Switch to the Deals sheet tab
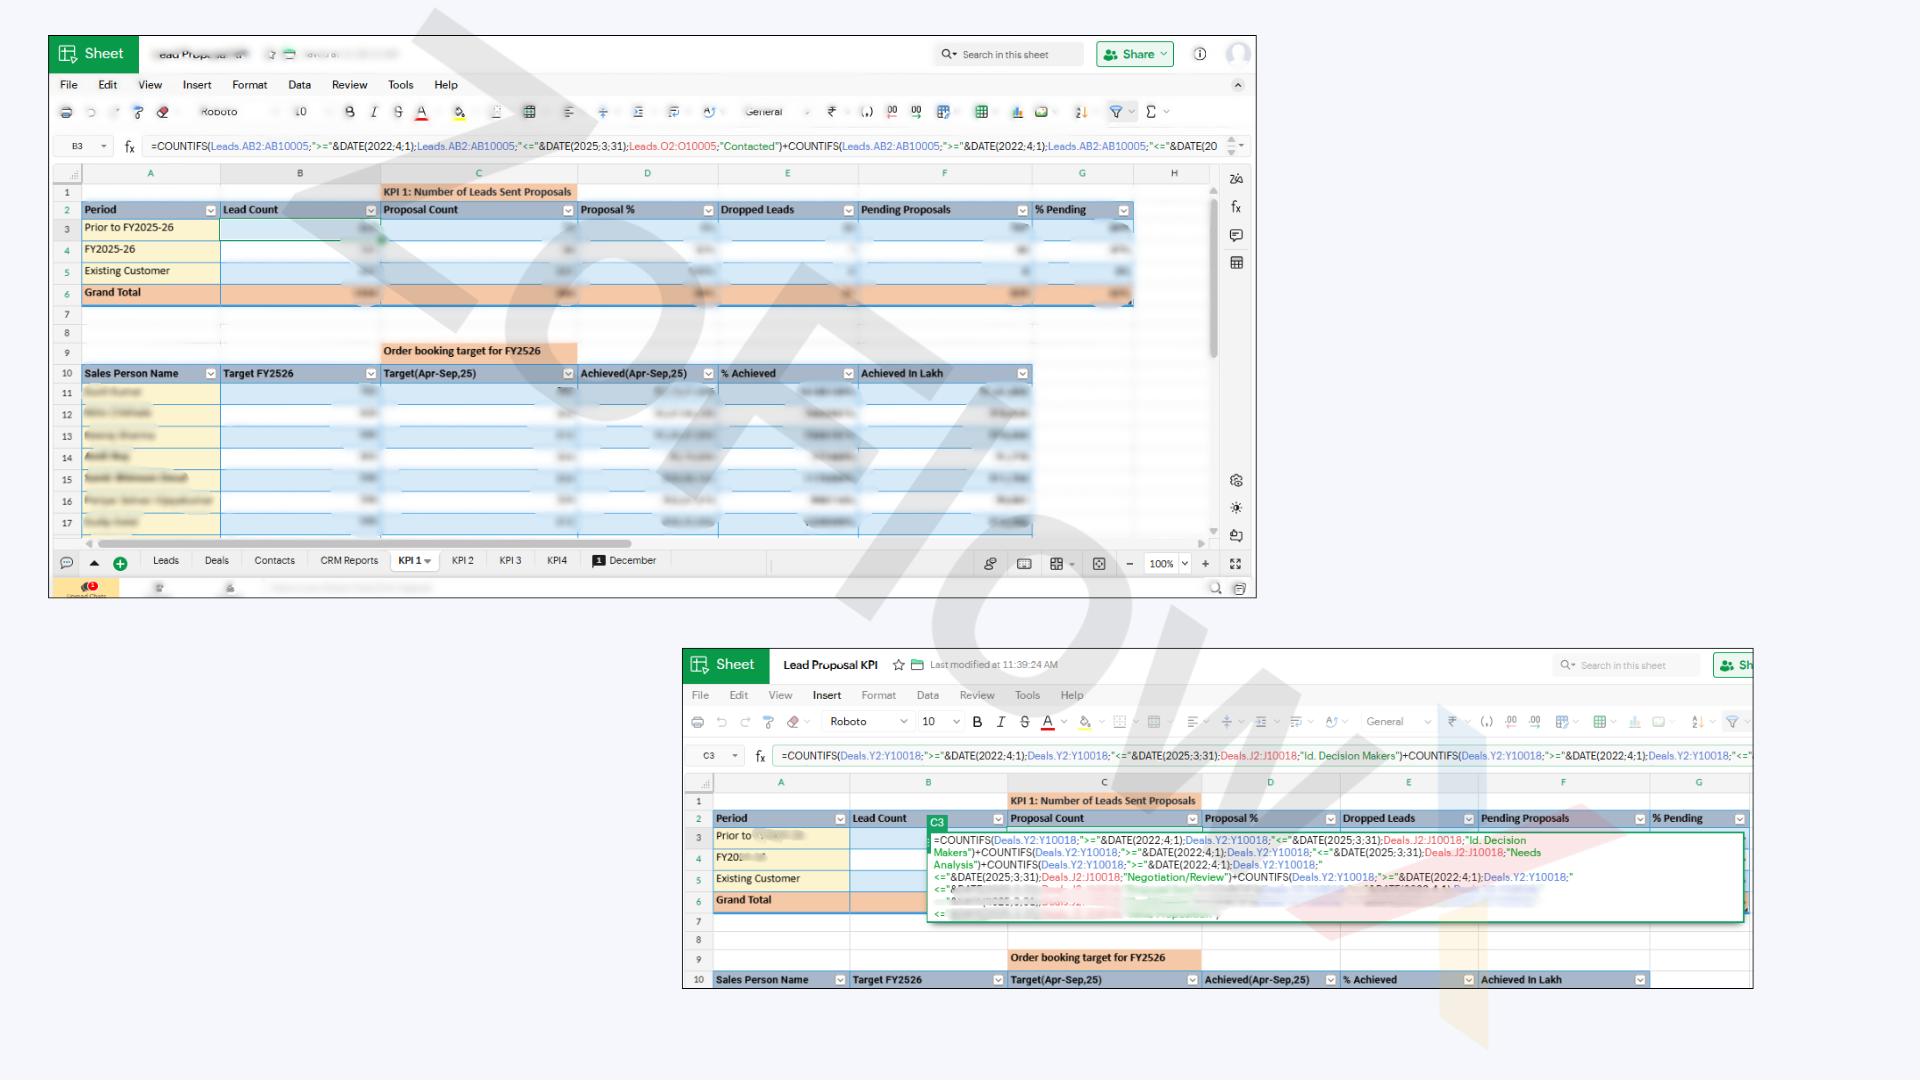The height and width of the screenshot is (1080, 1920). coord(217,561)
